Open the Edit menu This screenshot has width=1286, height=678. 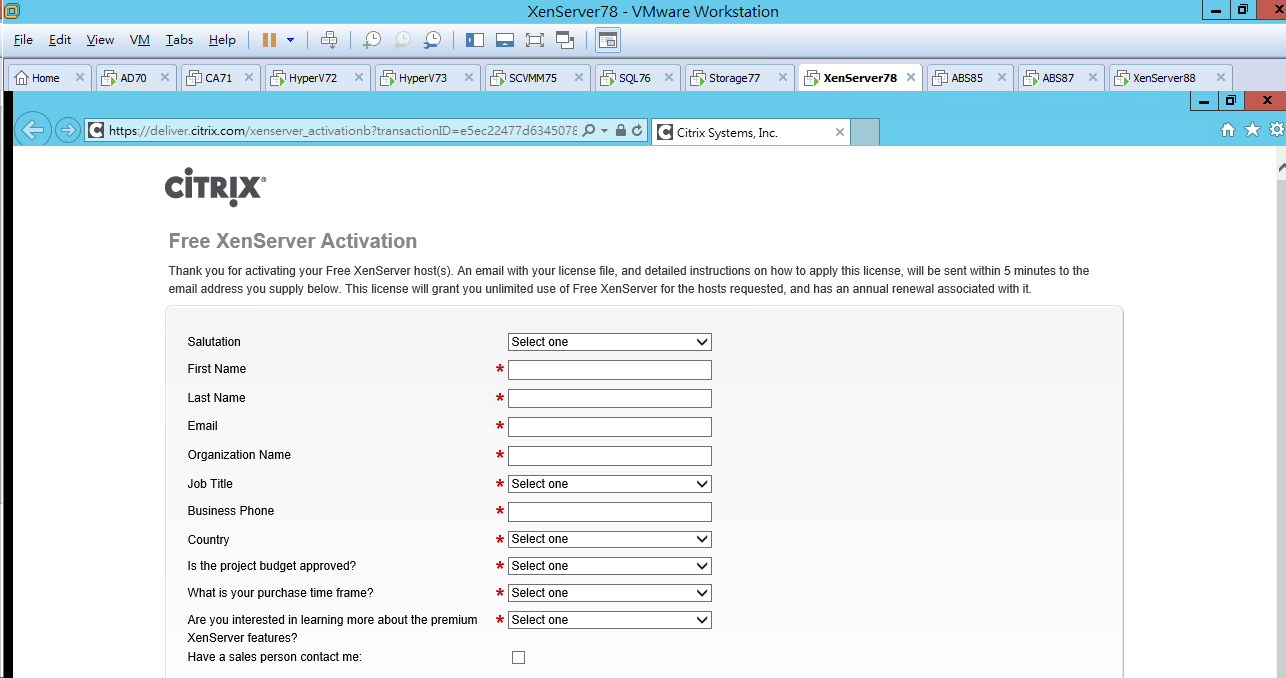[x=60, y=40]
